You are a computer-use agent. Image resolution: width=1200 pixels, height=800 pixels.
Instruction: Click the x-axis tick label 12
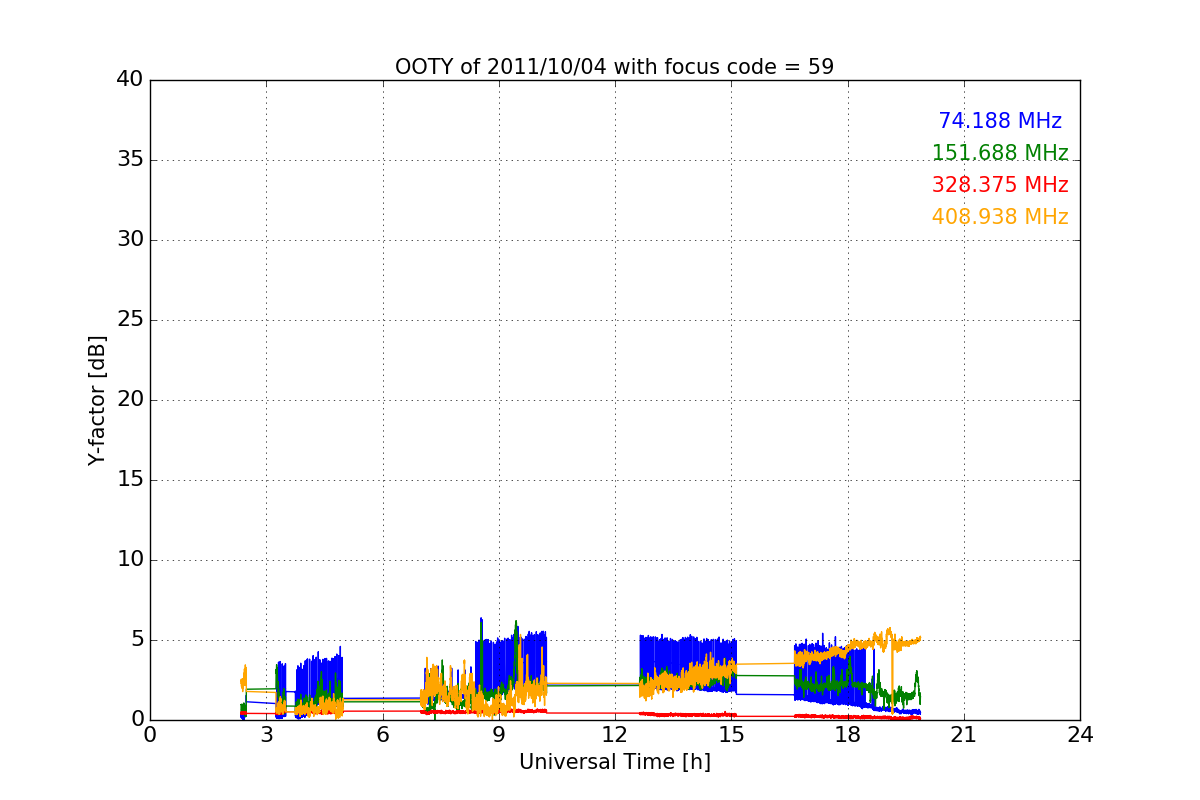[615, 734]
